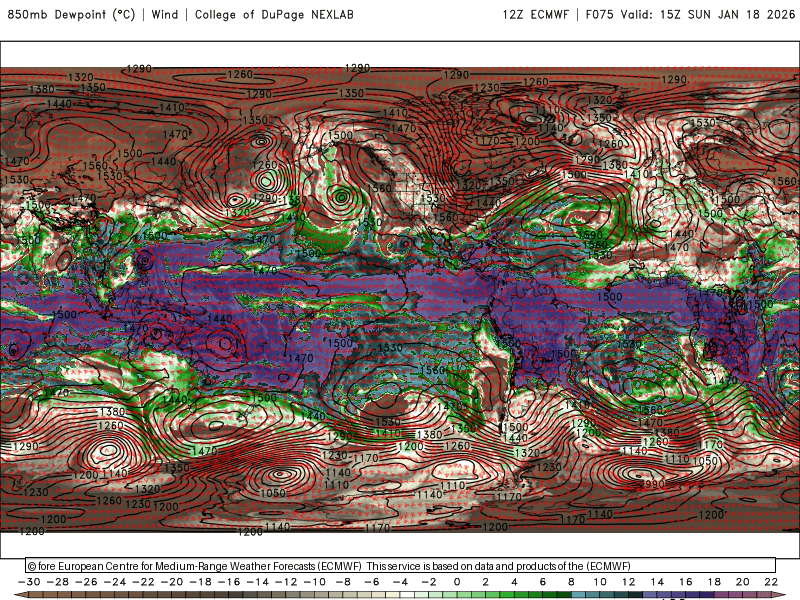Click the 20 value on the color scale
Image resolution: width=800 pixels, height=600 pixels.
[743, 582]
